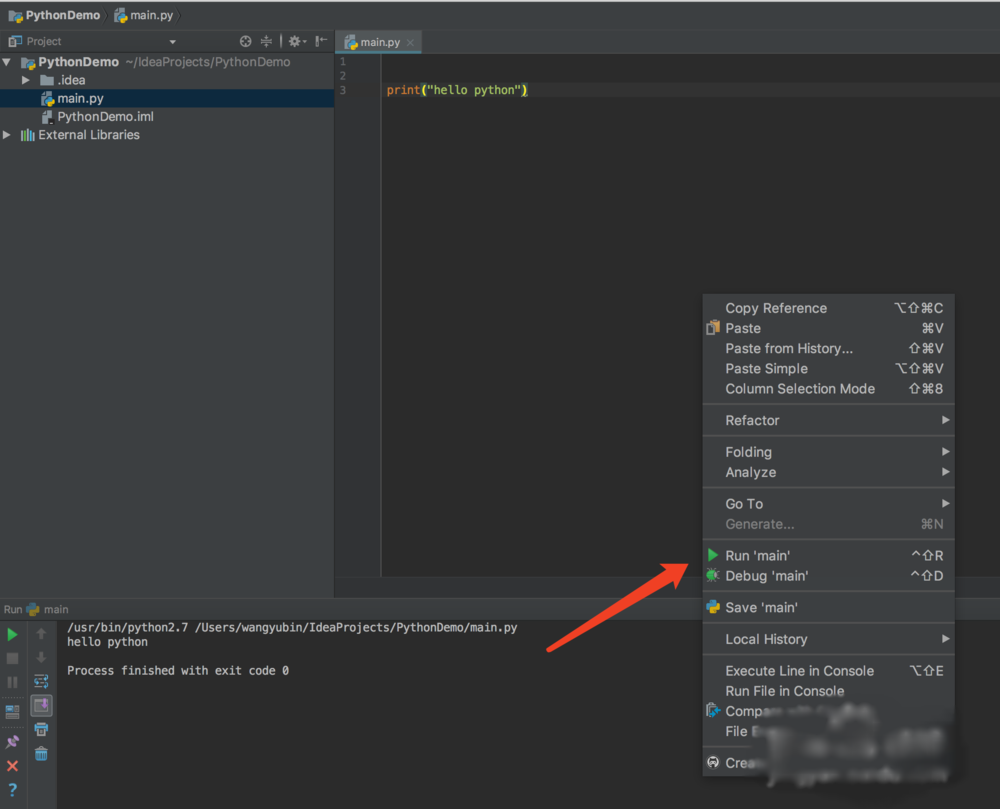Open Run window help with question mark icon
This screenshot has height=809, width=1000.
(13, 790)
